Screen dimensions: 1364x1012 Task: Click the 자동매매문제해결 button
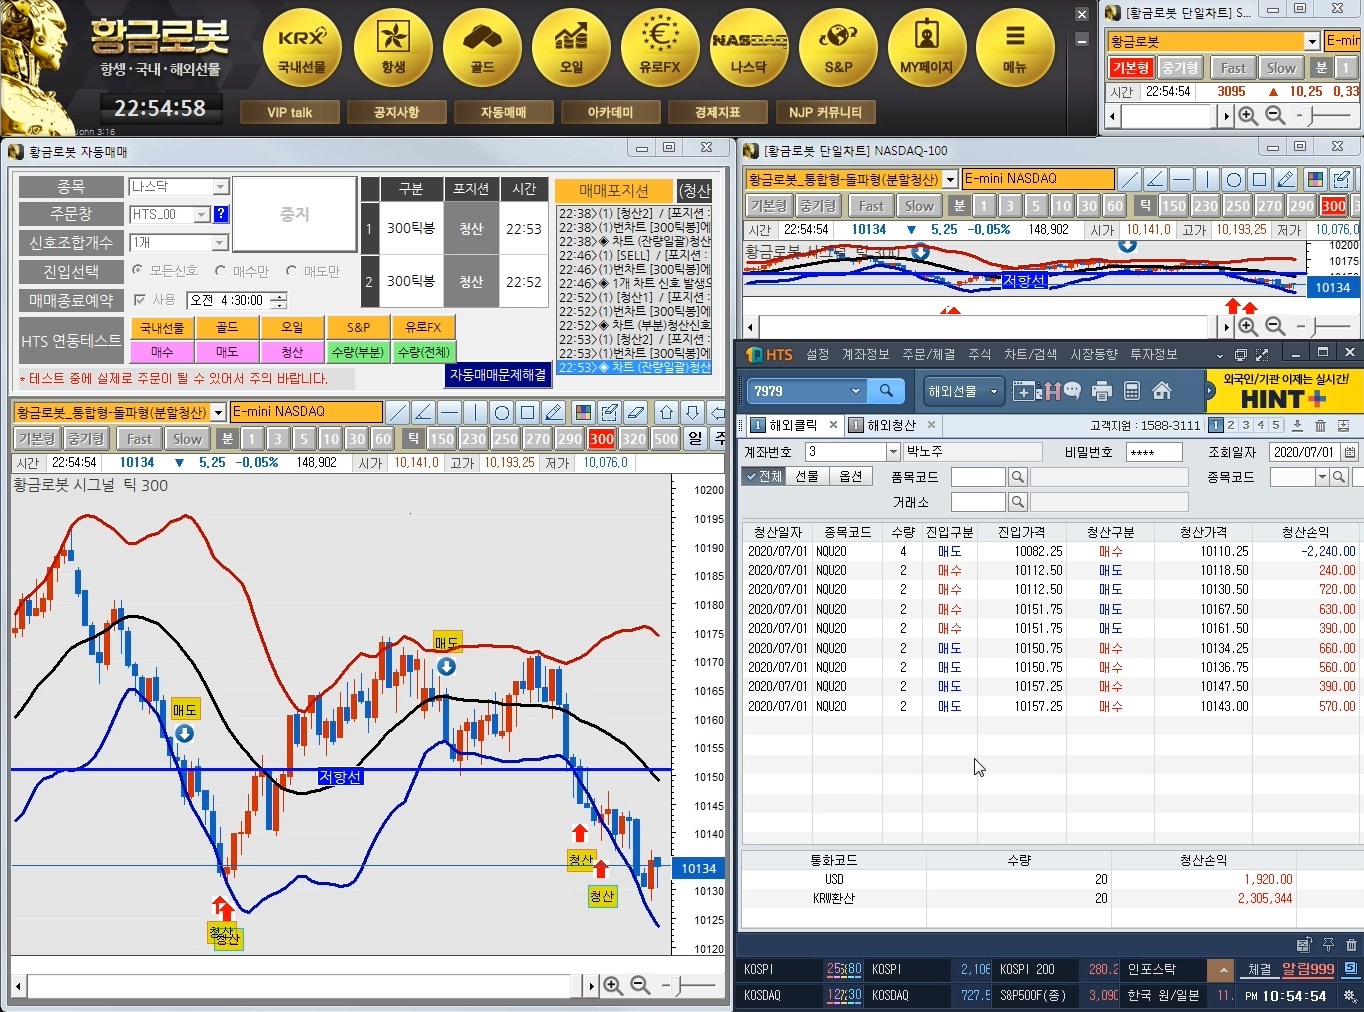point(498,374)
